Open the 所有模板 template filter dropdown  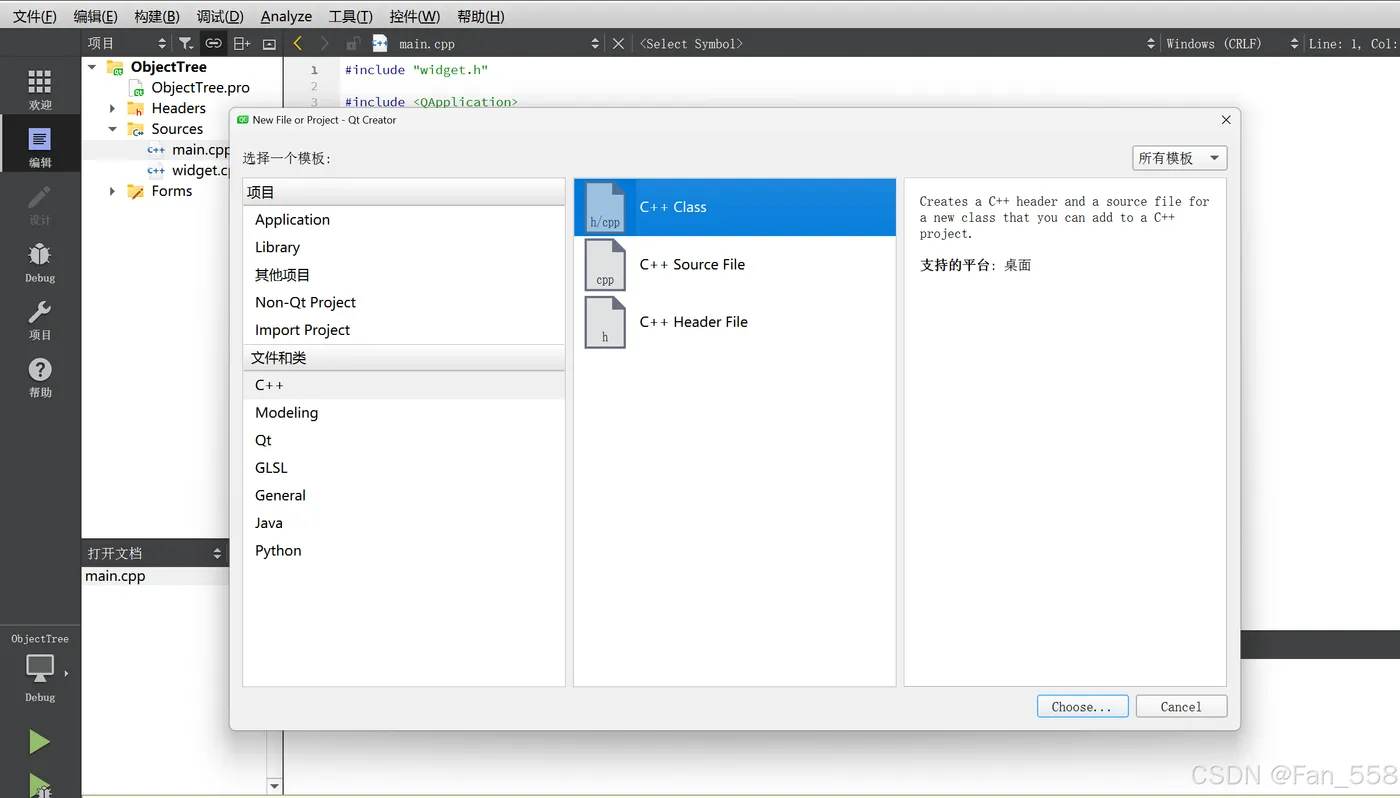tap(1180, 158)
